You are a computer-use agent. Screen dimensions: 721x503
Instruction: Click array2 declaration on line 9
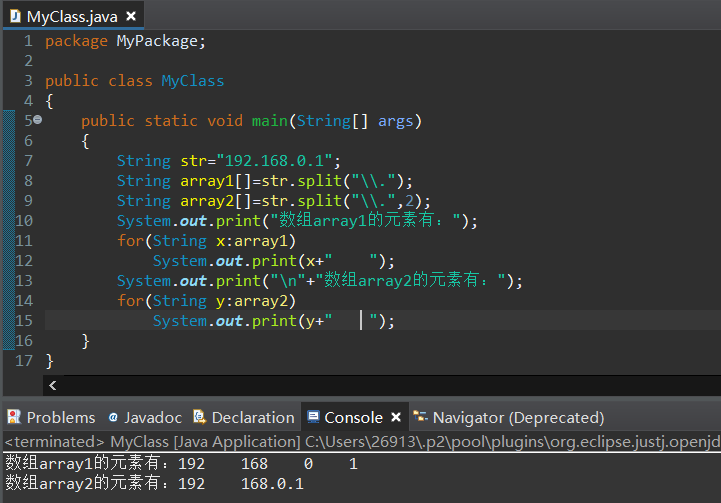tap(207, 201)
